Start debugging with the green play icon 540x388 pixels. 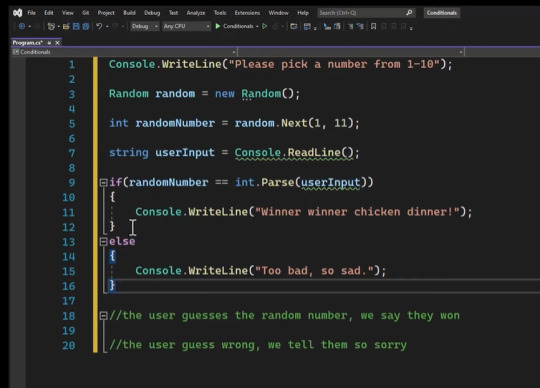[218, 26]
